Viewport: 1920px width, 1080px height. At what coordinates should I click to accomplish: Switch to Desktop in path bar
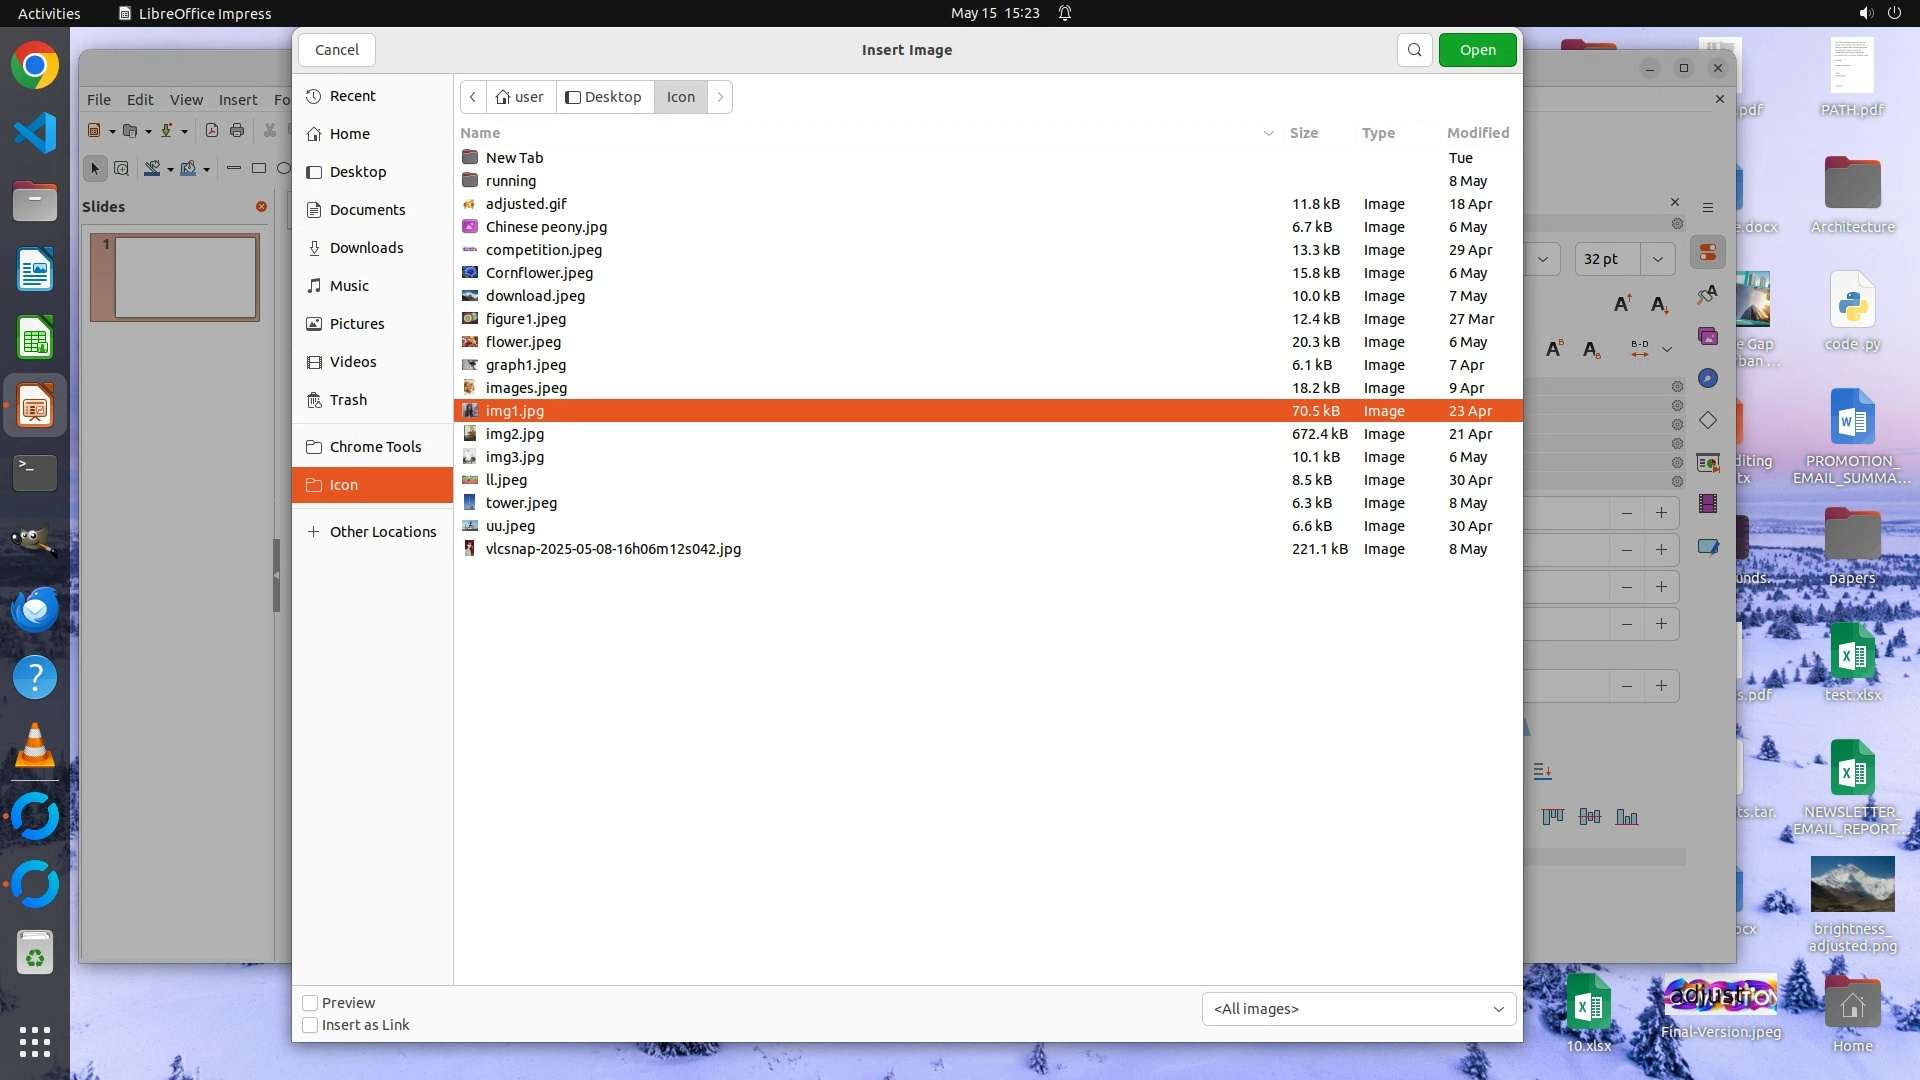[x=604, y=97]
